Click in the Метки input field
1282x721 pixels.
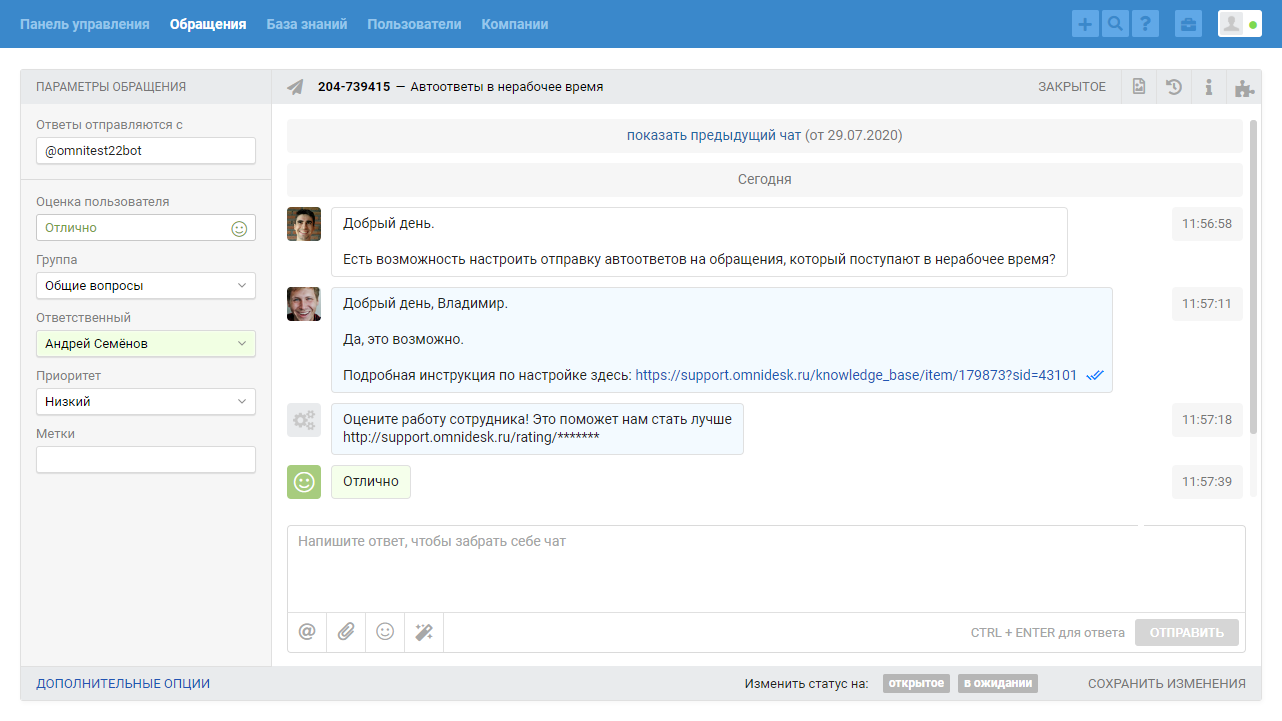click(x=146, y=460)
